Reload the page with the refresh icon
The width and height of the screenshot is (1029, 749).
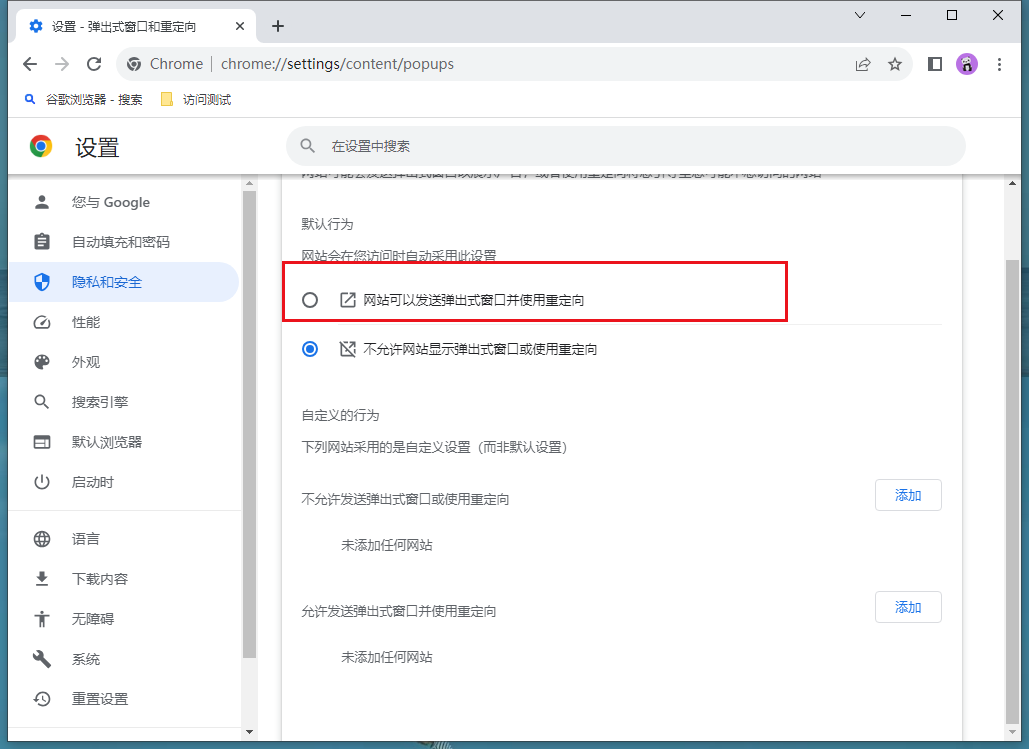94,64
